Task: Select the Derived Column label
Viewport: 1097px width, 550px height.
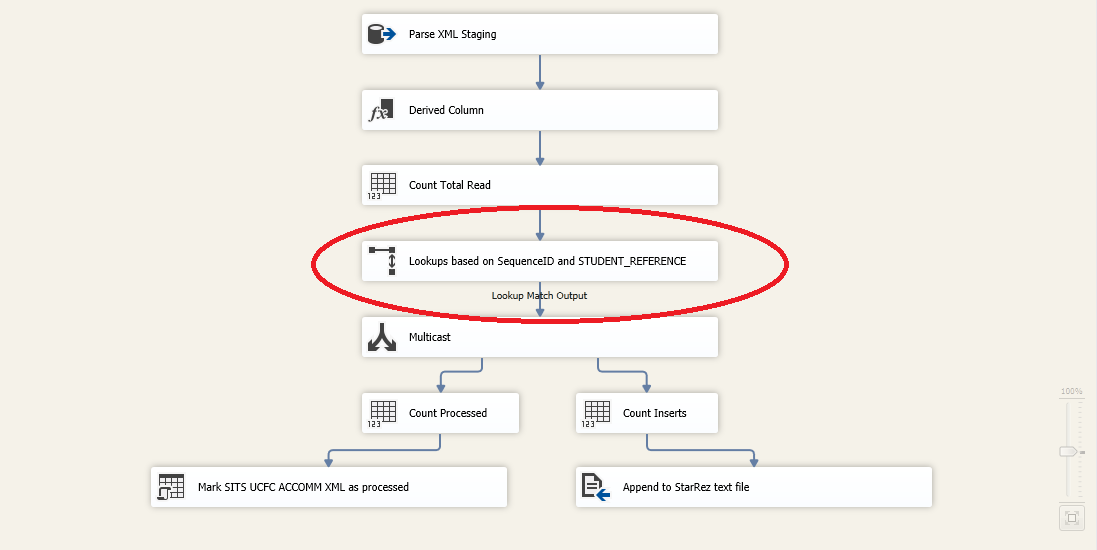Action: click(x=446, y=111)
